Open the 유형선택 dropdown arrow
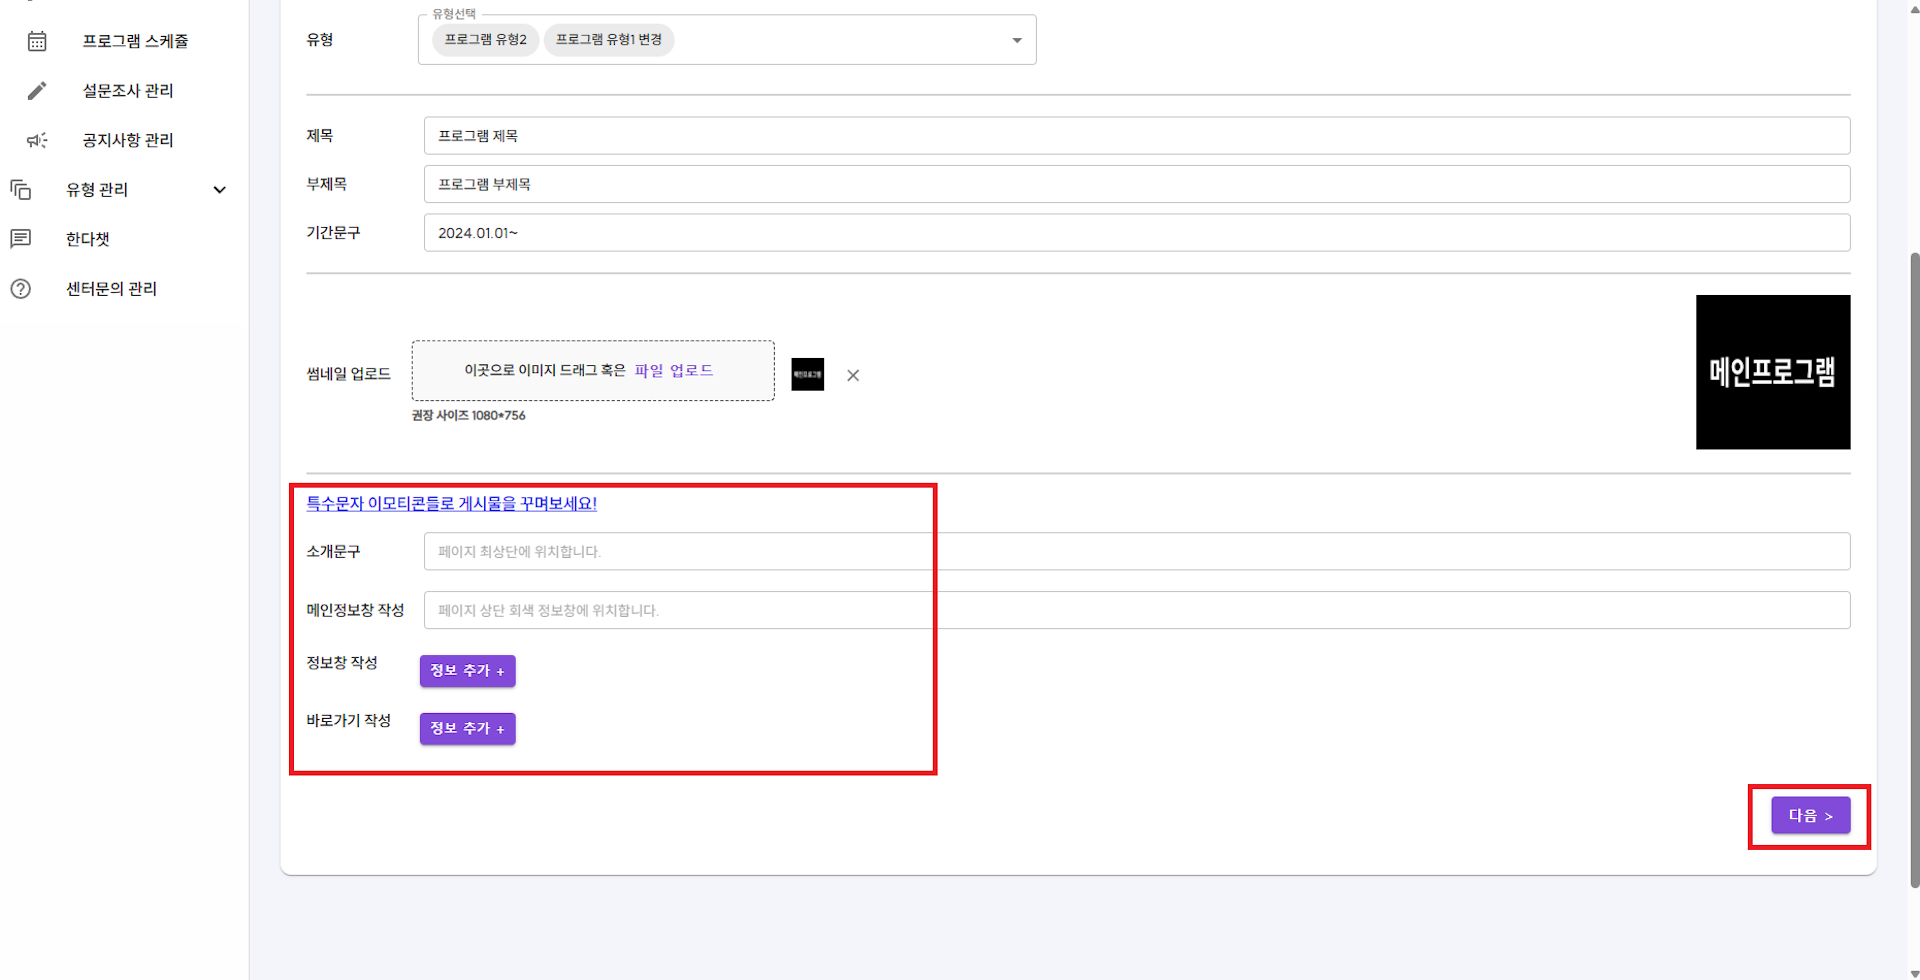Screen dimensions: 1920x980 [x=1016, y=40]
